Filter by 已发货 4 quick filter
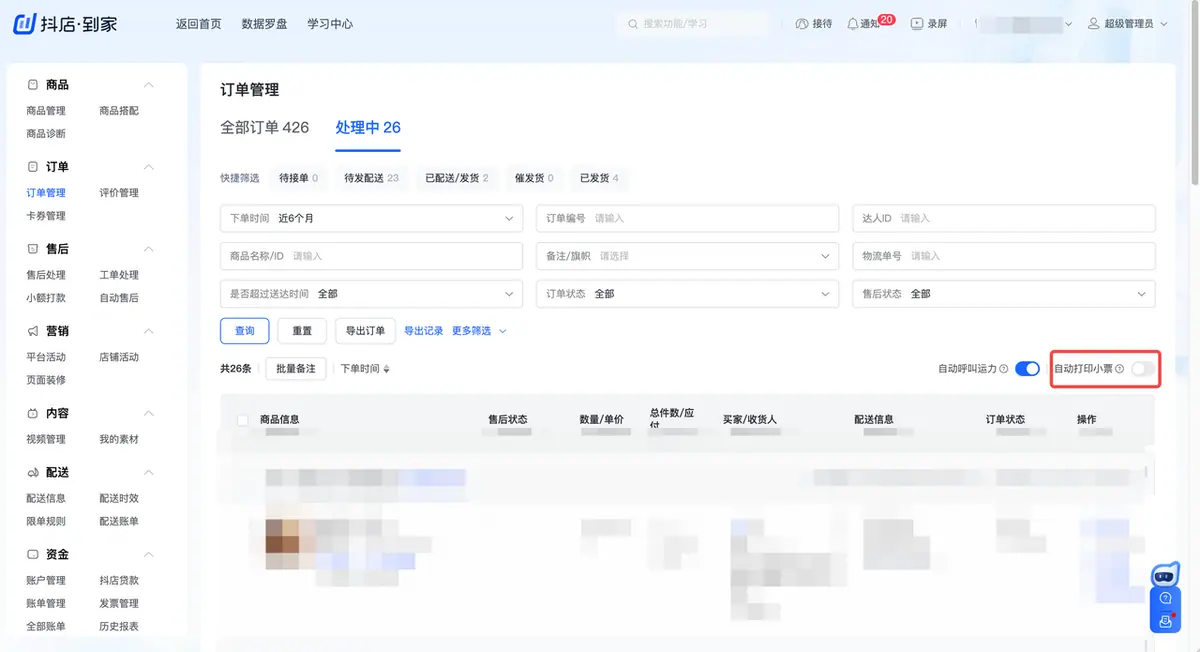Screen dimensions: 1200x652 (600, 178)
